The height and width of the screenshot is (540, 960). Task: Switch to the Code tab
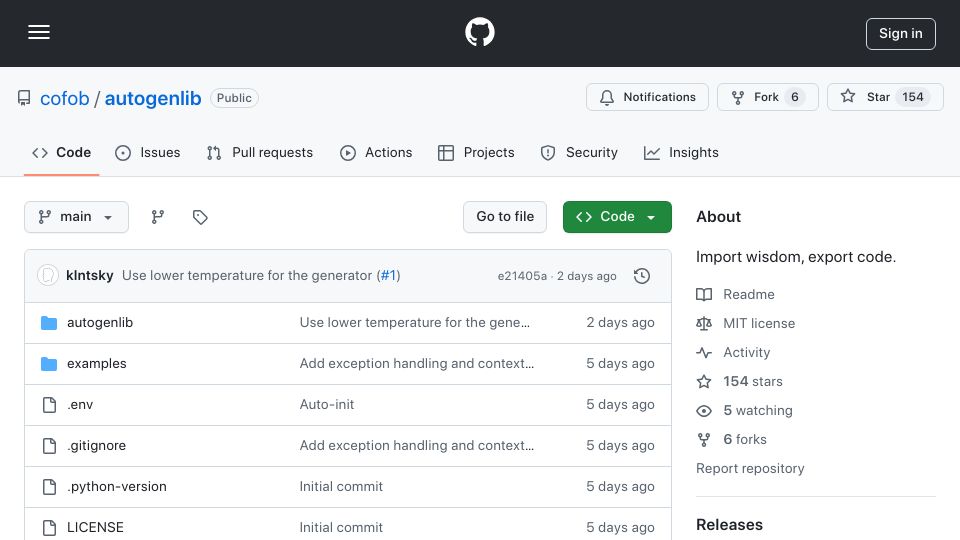[61, 152]
